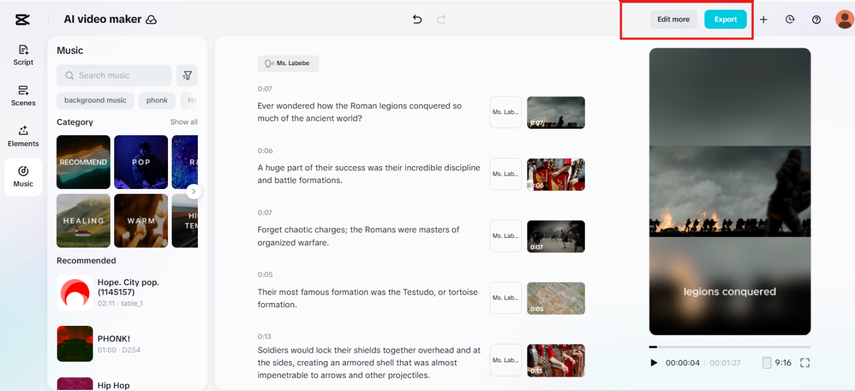Undo the last action
Viewport: 855px width, 391px height.
[417, 20]
